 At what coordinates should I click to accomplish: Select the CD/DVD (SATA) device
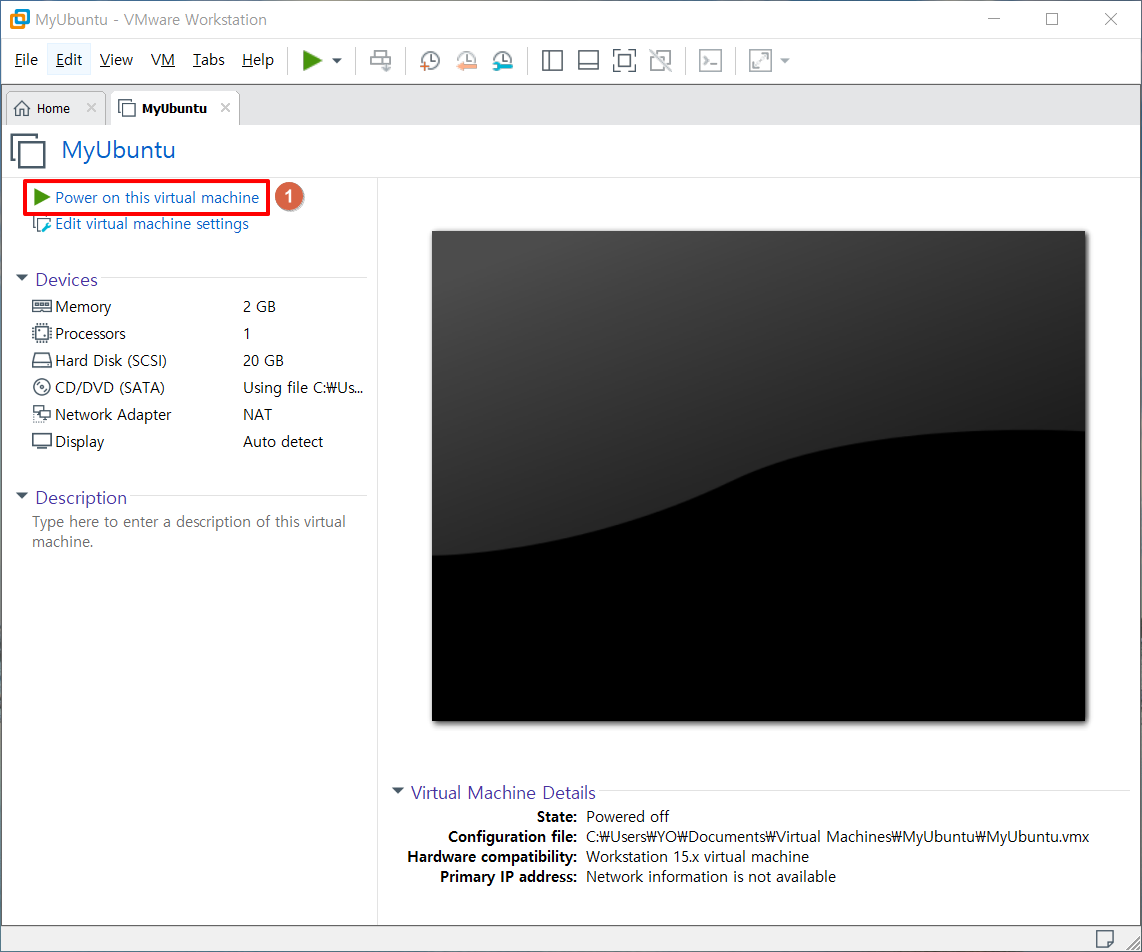pyautogui.click(x=197, y=388)
